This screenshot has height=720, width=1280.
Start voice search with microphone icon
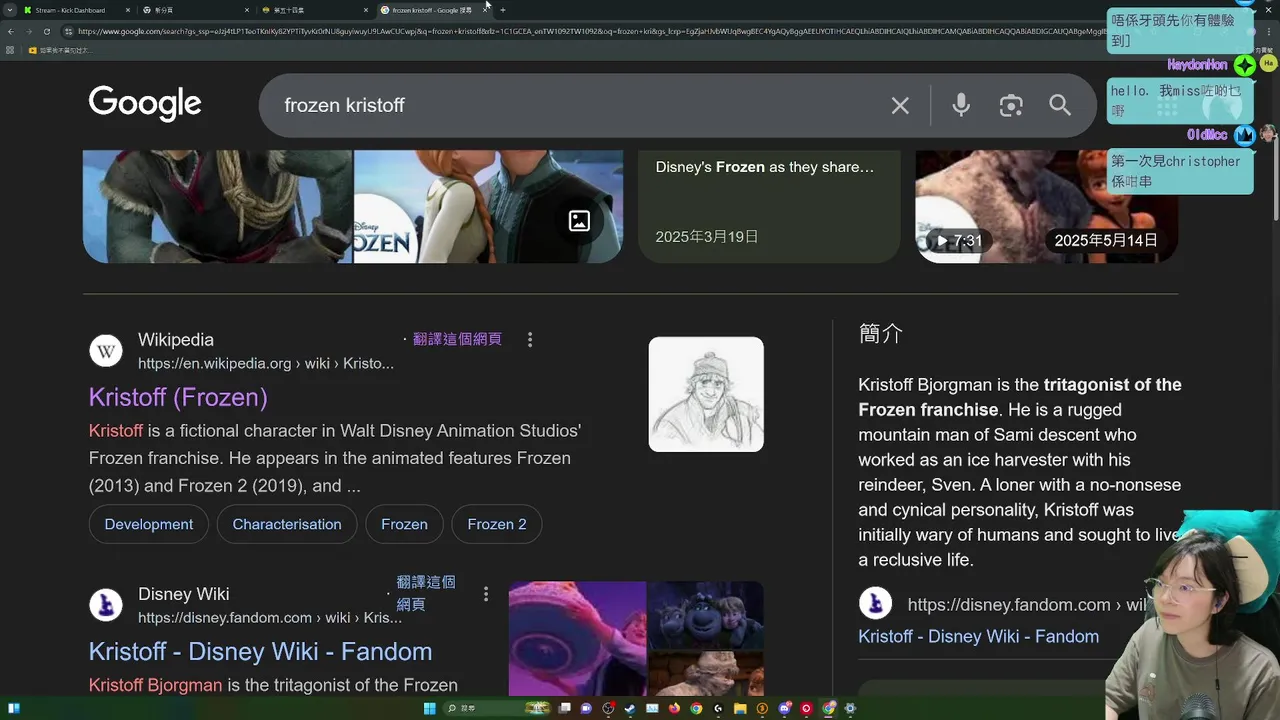pyautogui.click(x=961, y=105)
